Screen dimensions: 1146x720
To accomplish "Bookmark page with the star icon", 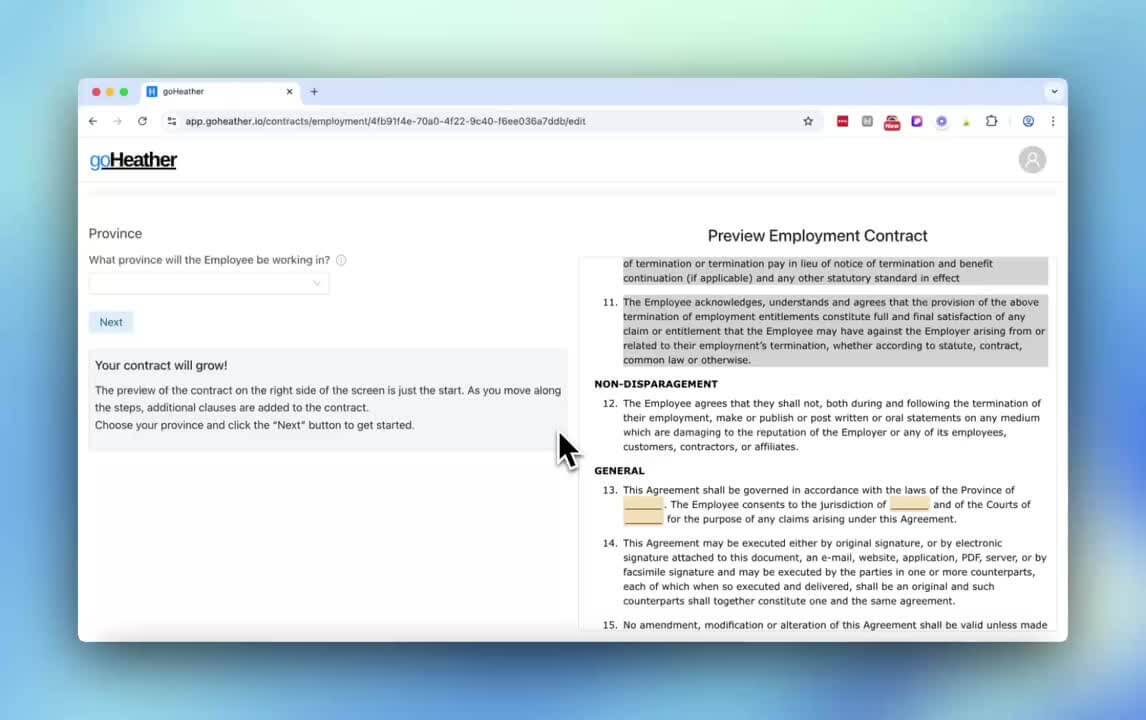I will [x=808, y=121].
